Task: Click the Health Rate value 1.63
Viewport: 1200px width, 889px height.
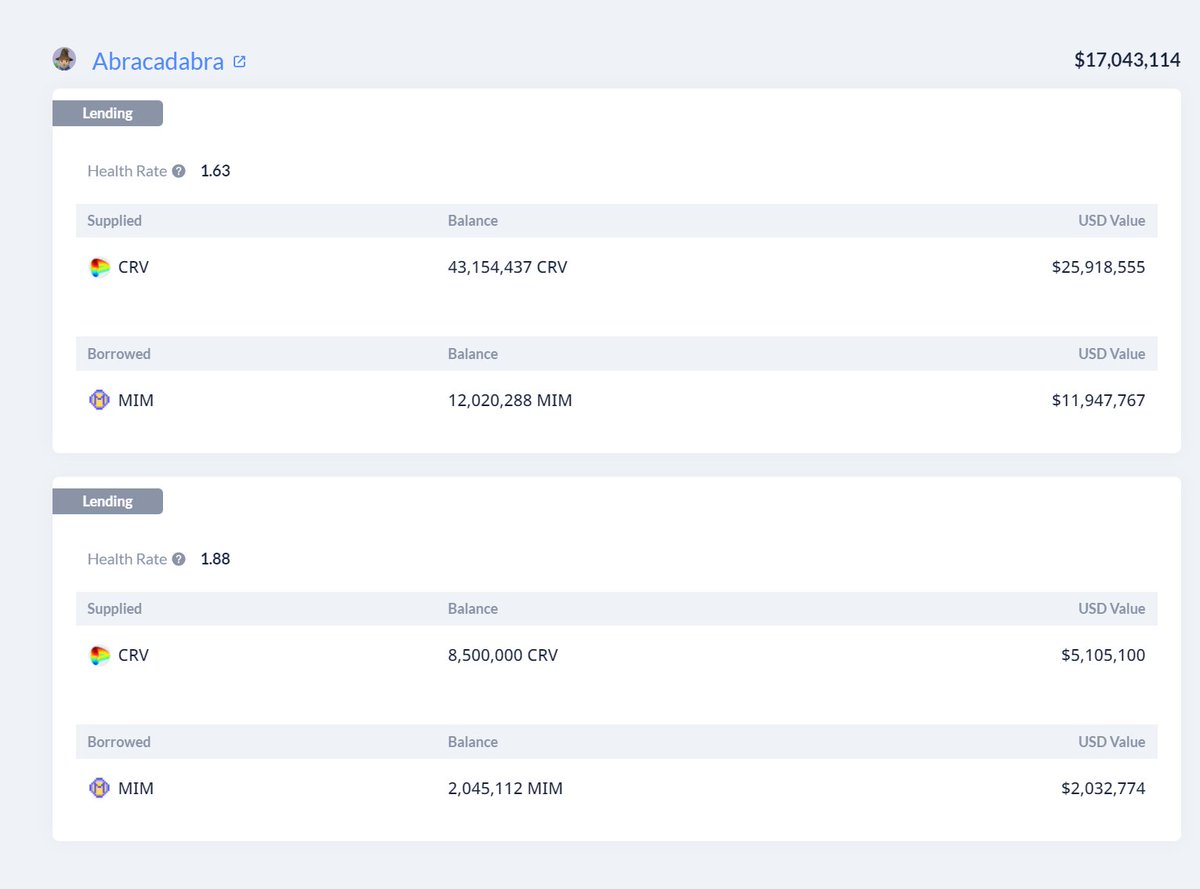Action: pyautogui.click(x=215, y=171)
